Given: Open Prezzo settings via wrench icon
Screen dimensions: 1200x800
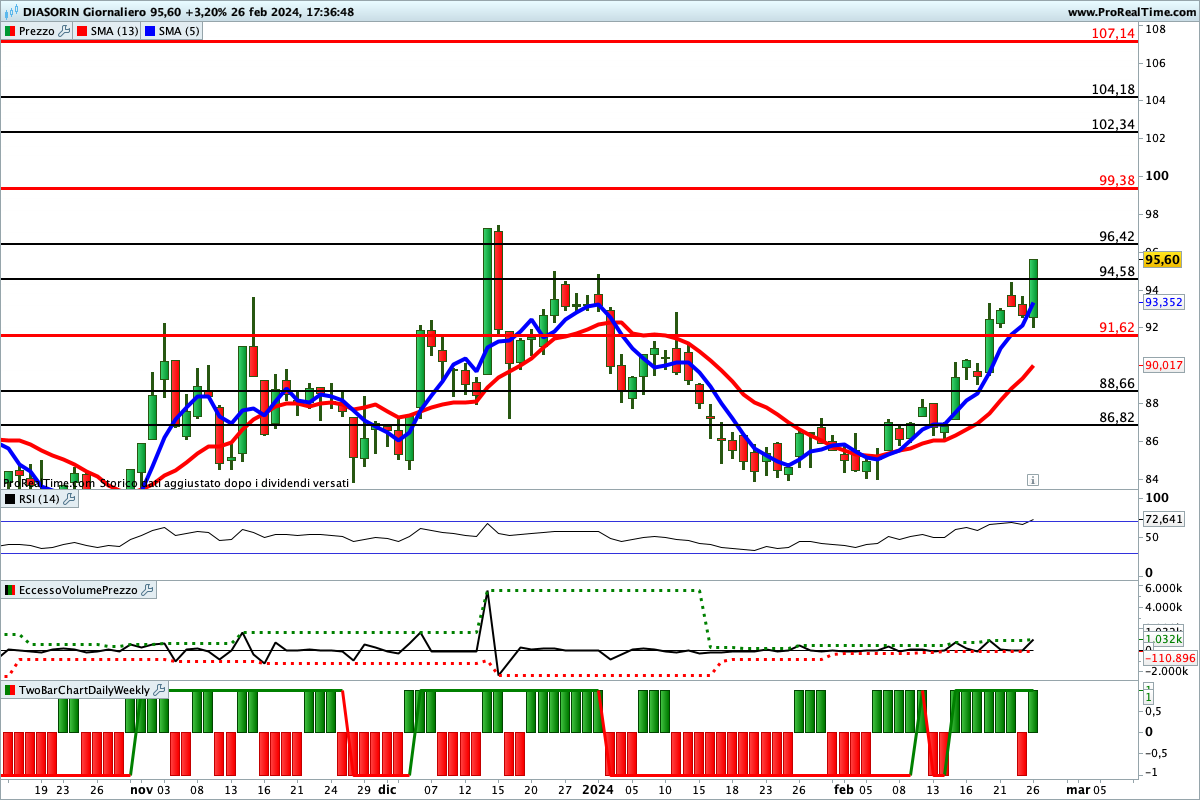Looking at the screenshot, I should (x=65, y=31).
